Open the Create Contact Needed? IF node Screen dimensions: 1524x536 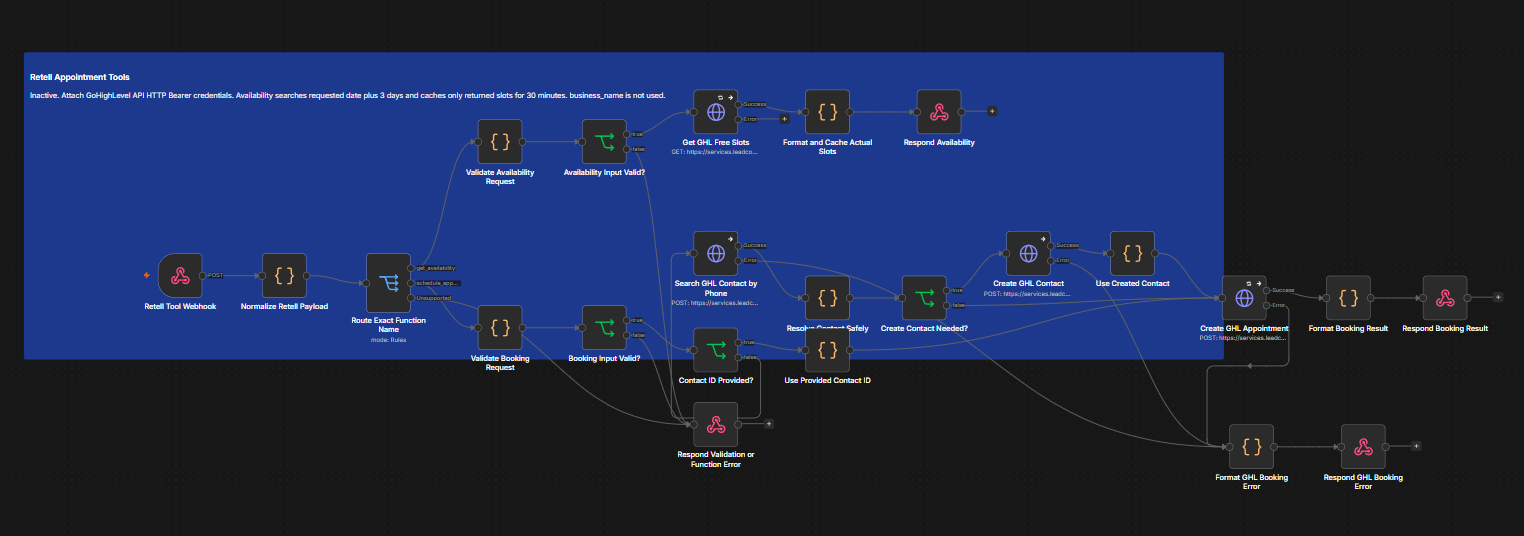pyautogui.click(x=924, y=298)
